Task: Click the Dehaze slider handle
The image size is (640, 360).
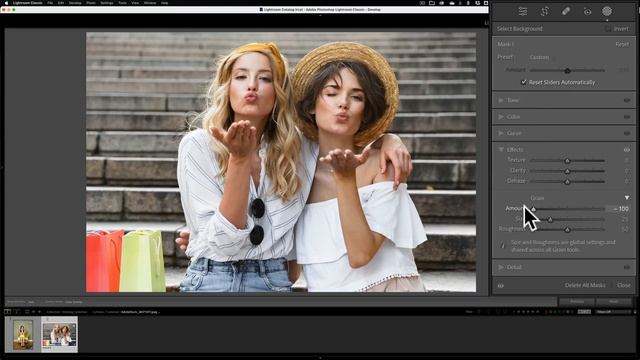Action: pos(567,182)
